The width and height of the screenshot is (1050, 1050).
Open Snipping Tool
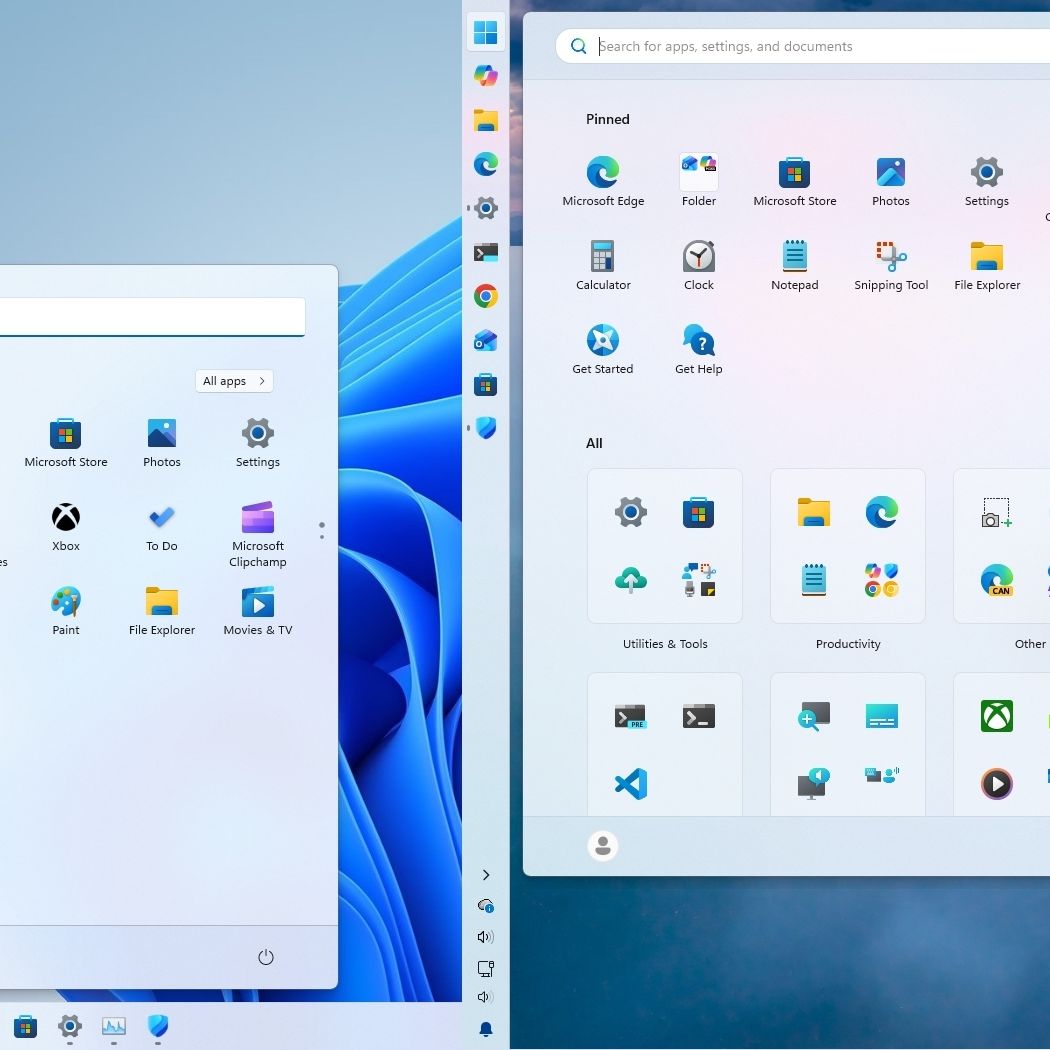891,266
